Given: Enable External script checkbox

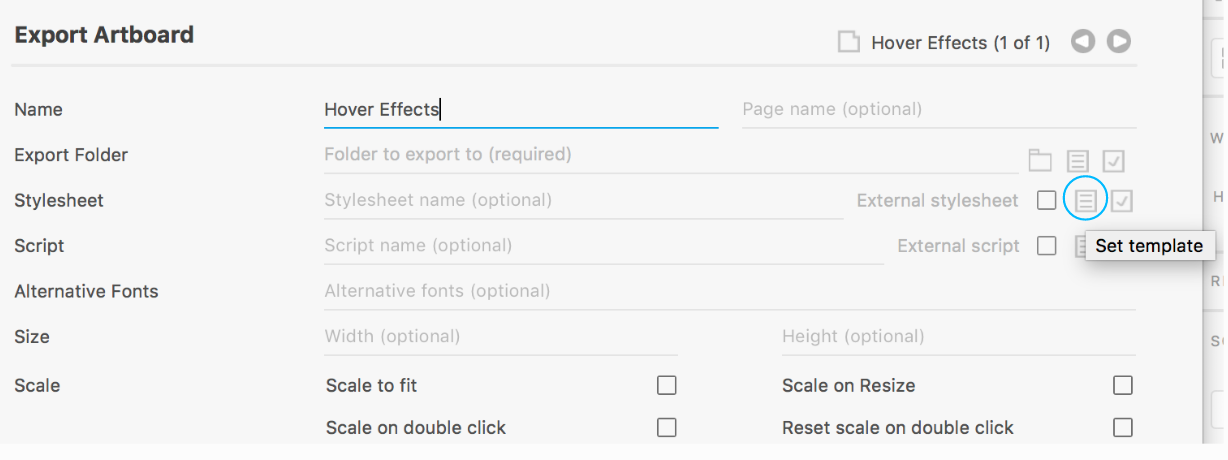Looking at the screenshot, I should 1047,245.
